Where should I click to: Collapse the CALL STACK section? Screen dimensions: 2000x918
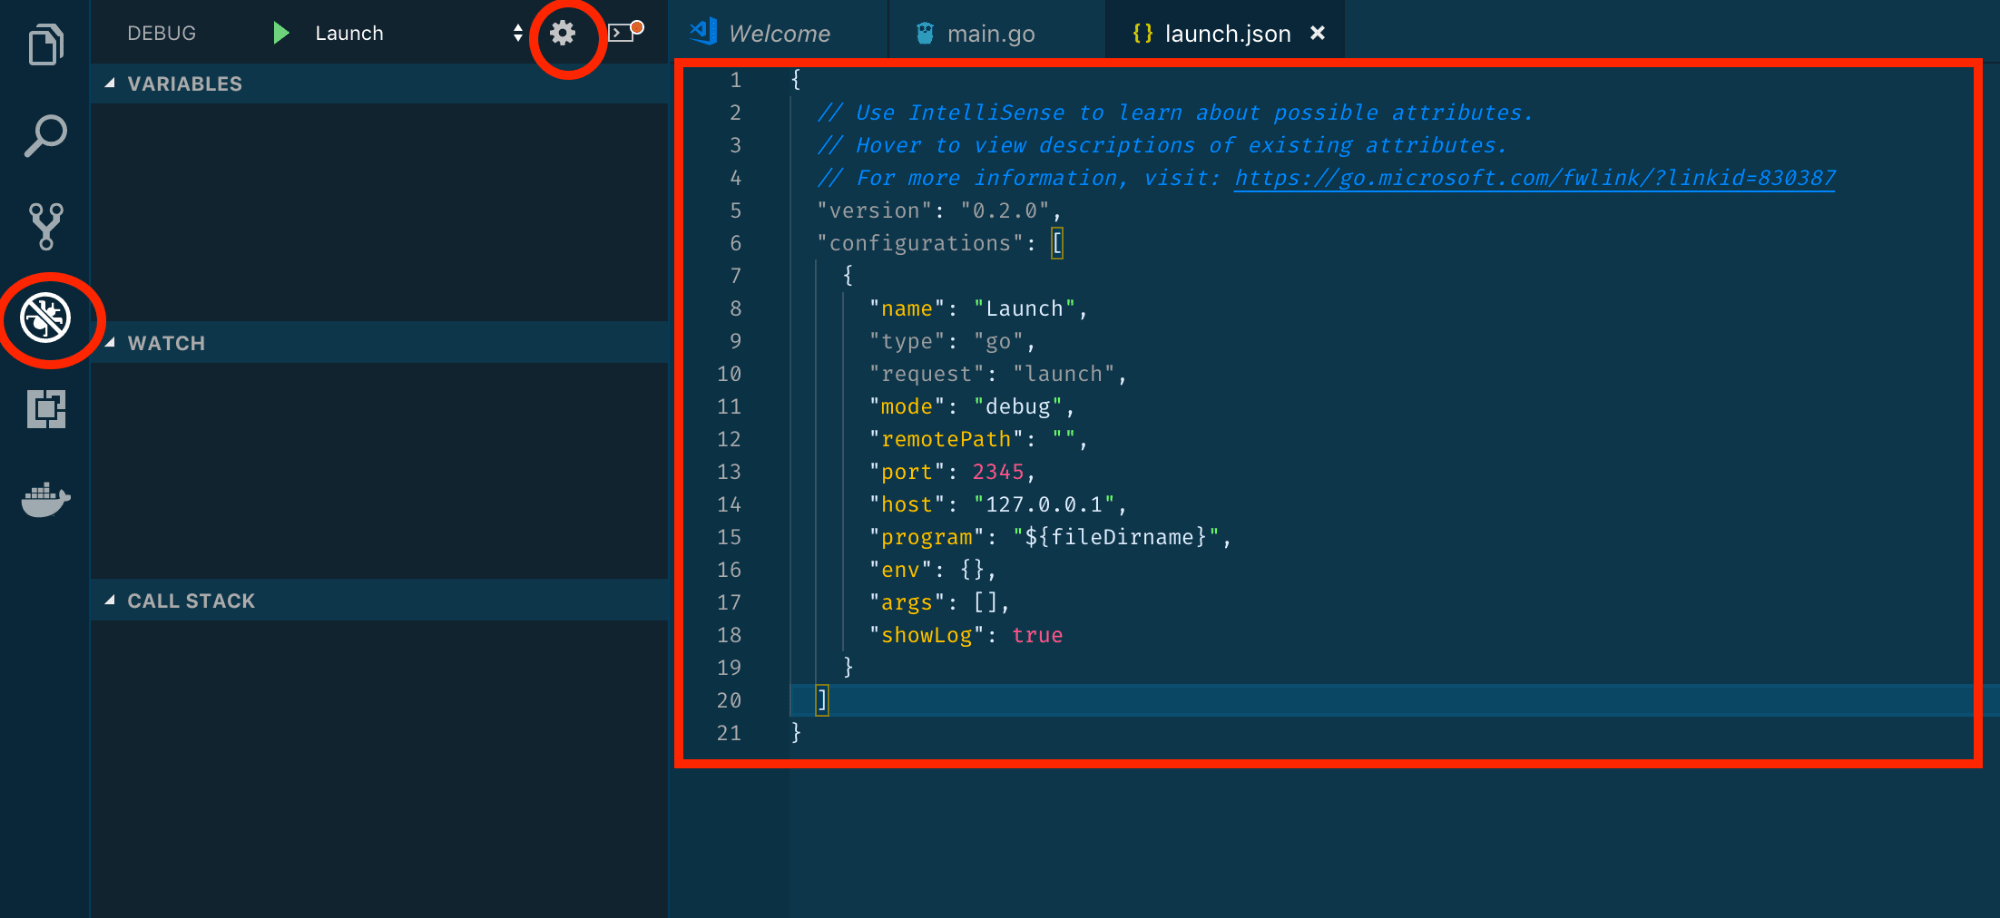point(110,601)
